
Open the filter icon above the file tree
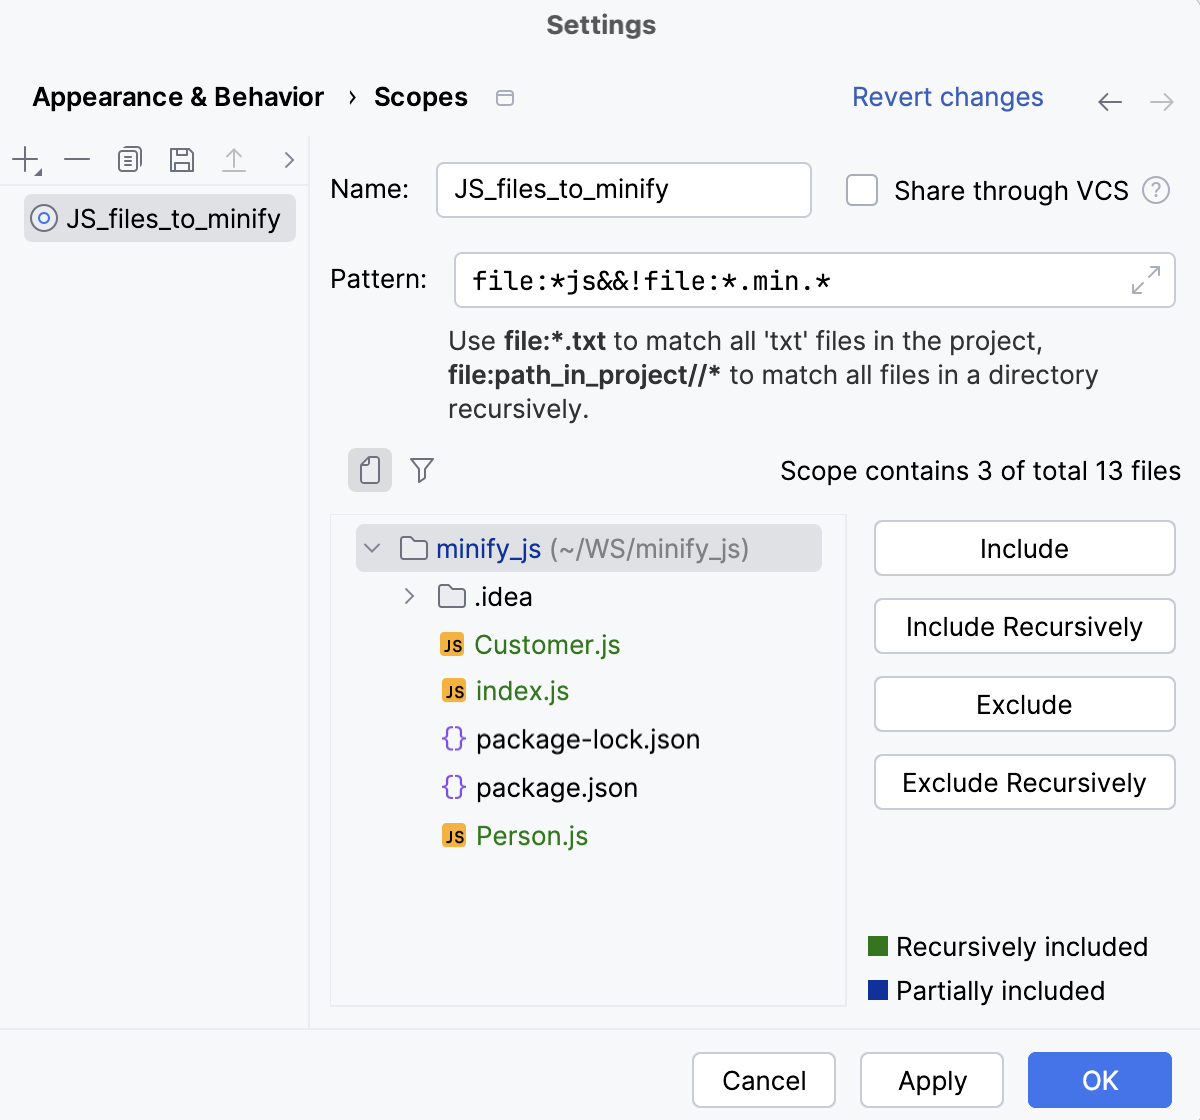421,470
